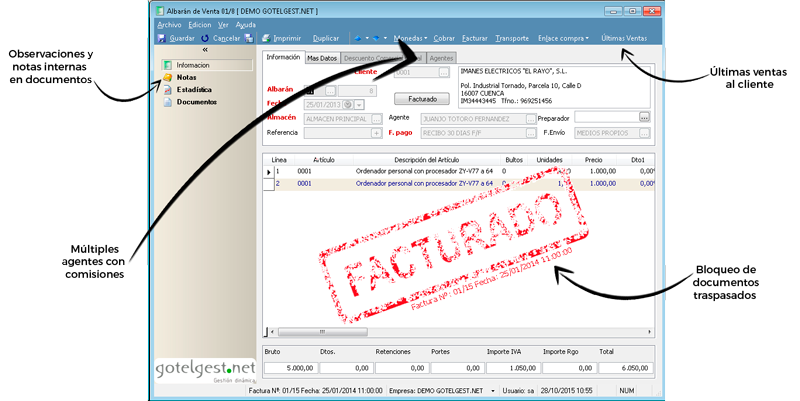Open the Notas sidebar item
Image resolution: width=800 pixels, height=401 pixels.
point(187,78)
